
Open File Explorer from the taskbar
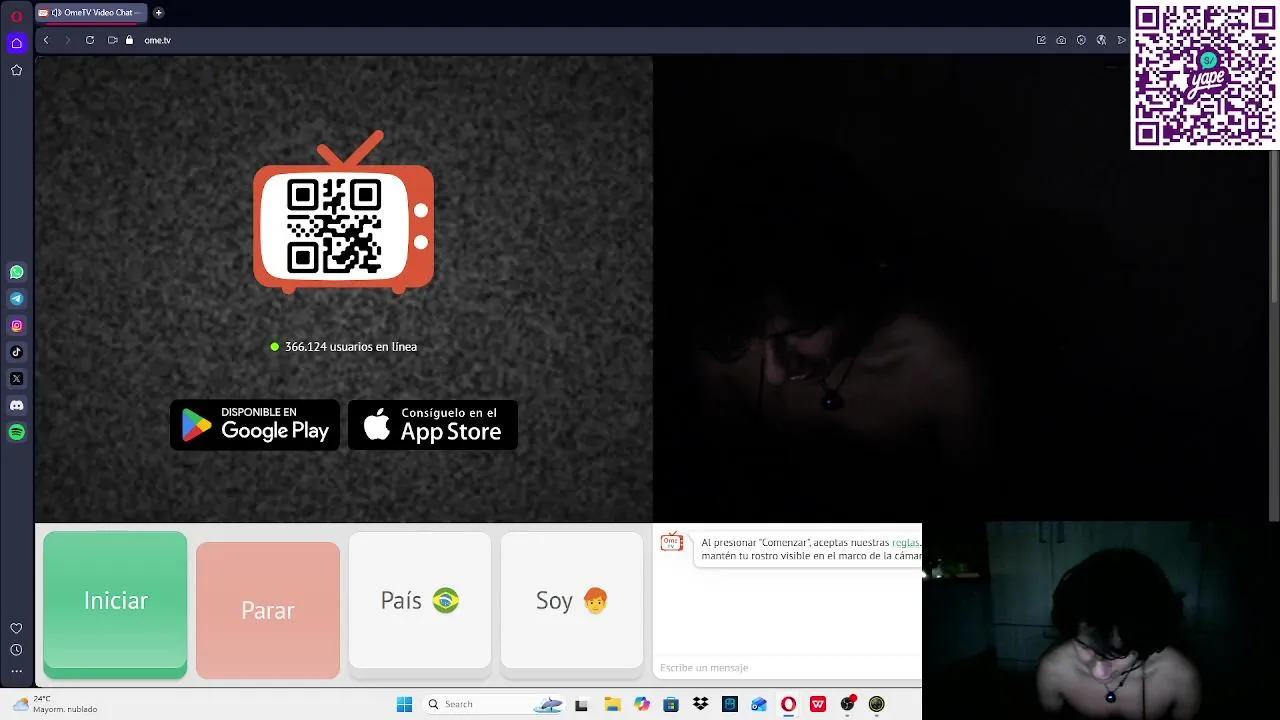pos(612,704)
